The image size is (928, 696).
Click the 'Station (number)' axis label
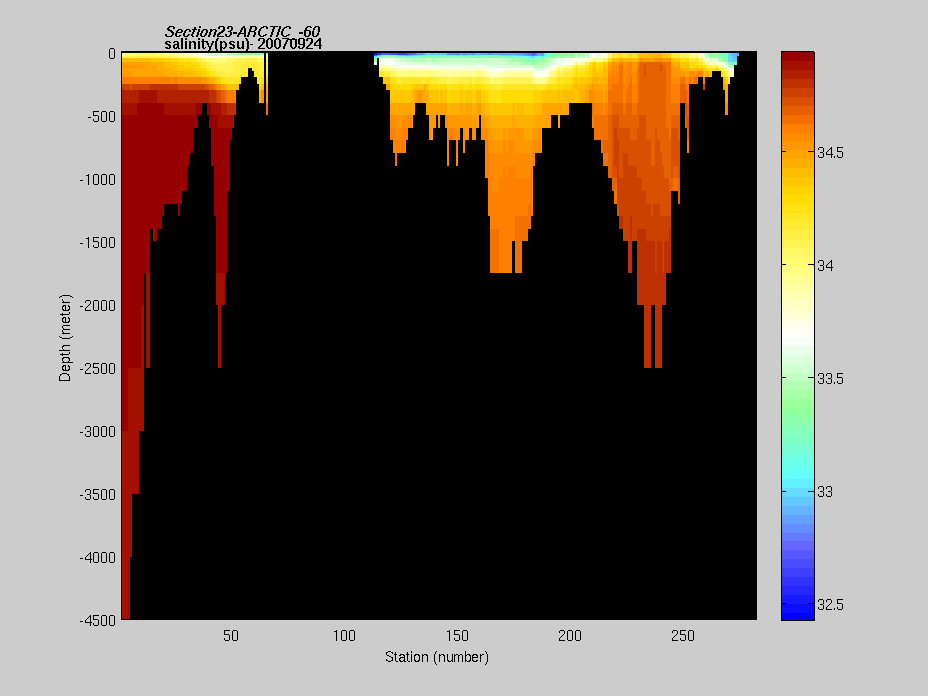coord(437,657)
